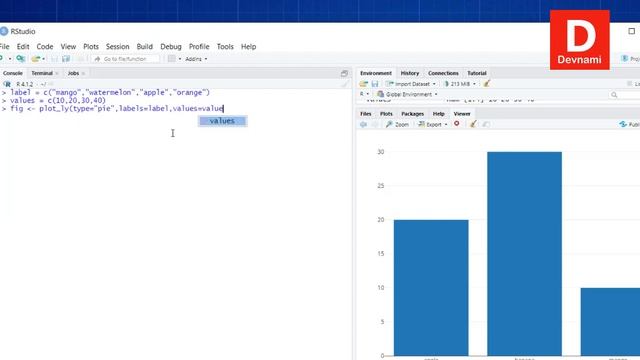
Task: Switch to the Viewer tab
Action: point(462,114)
